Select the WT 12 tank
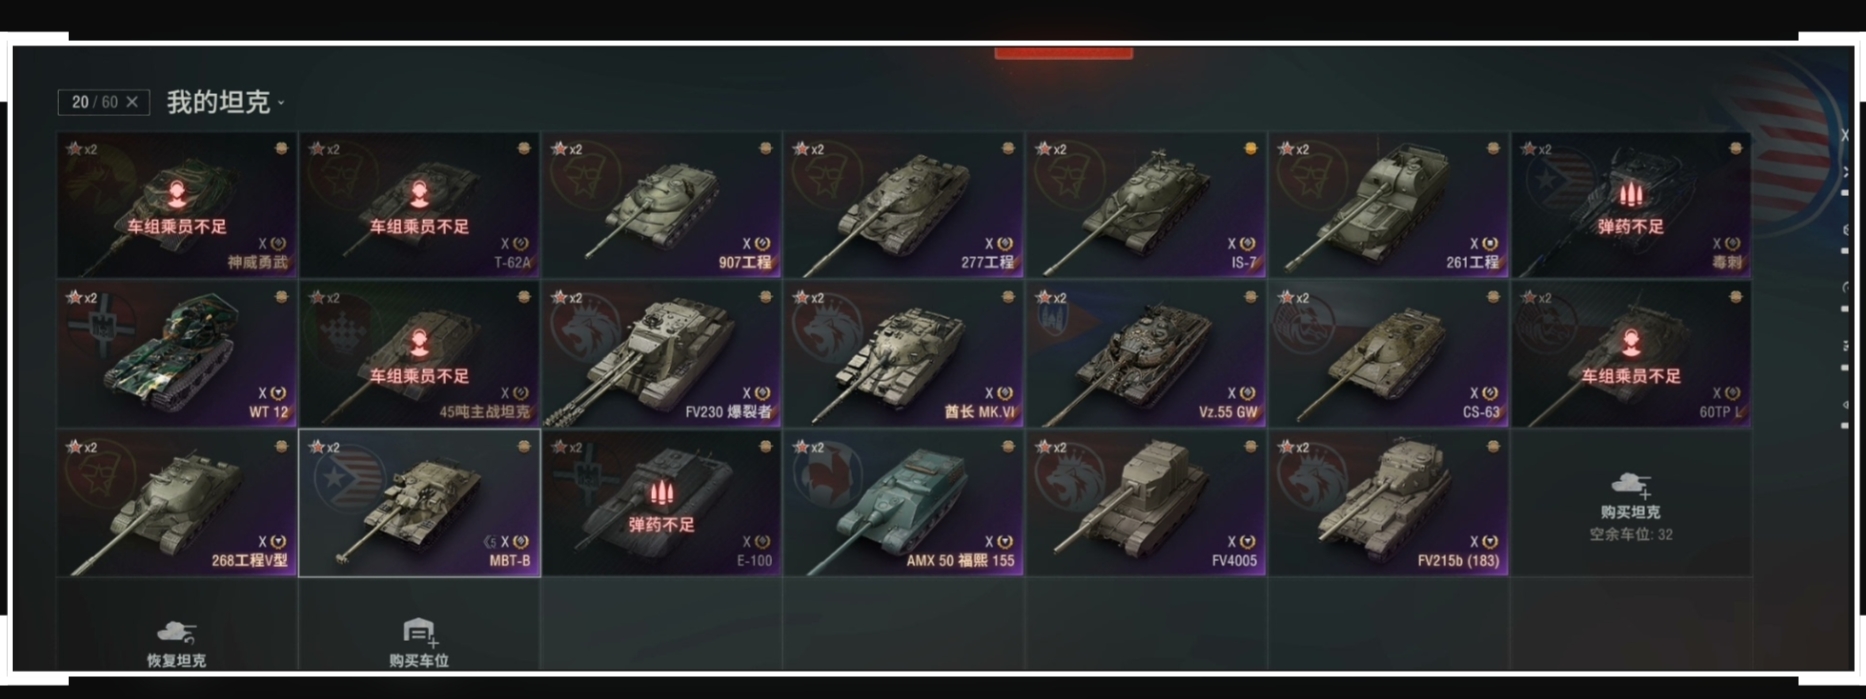Image resolution: width=1866 pixels, height=699 pixels. [x=177, y=354]
